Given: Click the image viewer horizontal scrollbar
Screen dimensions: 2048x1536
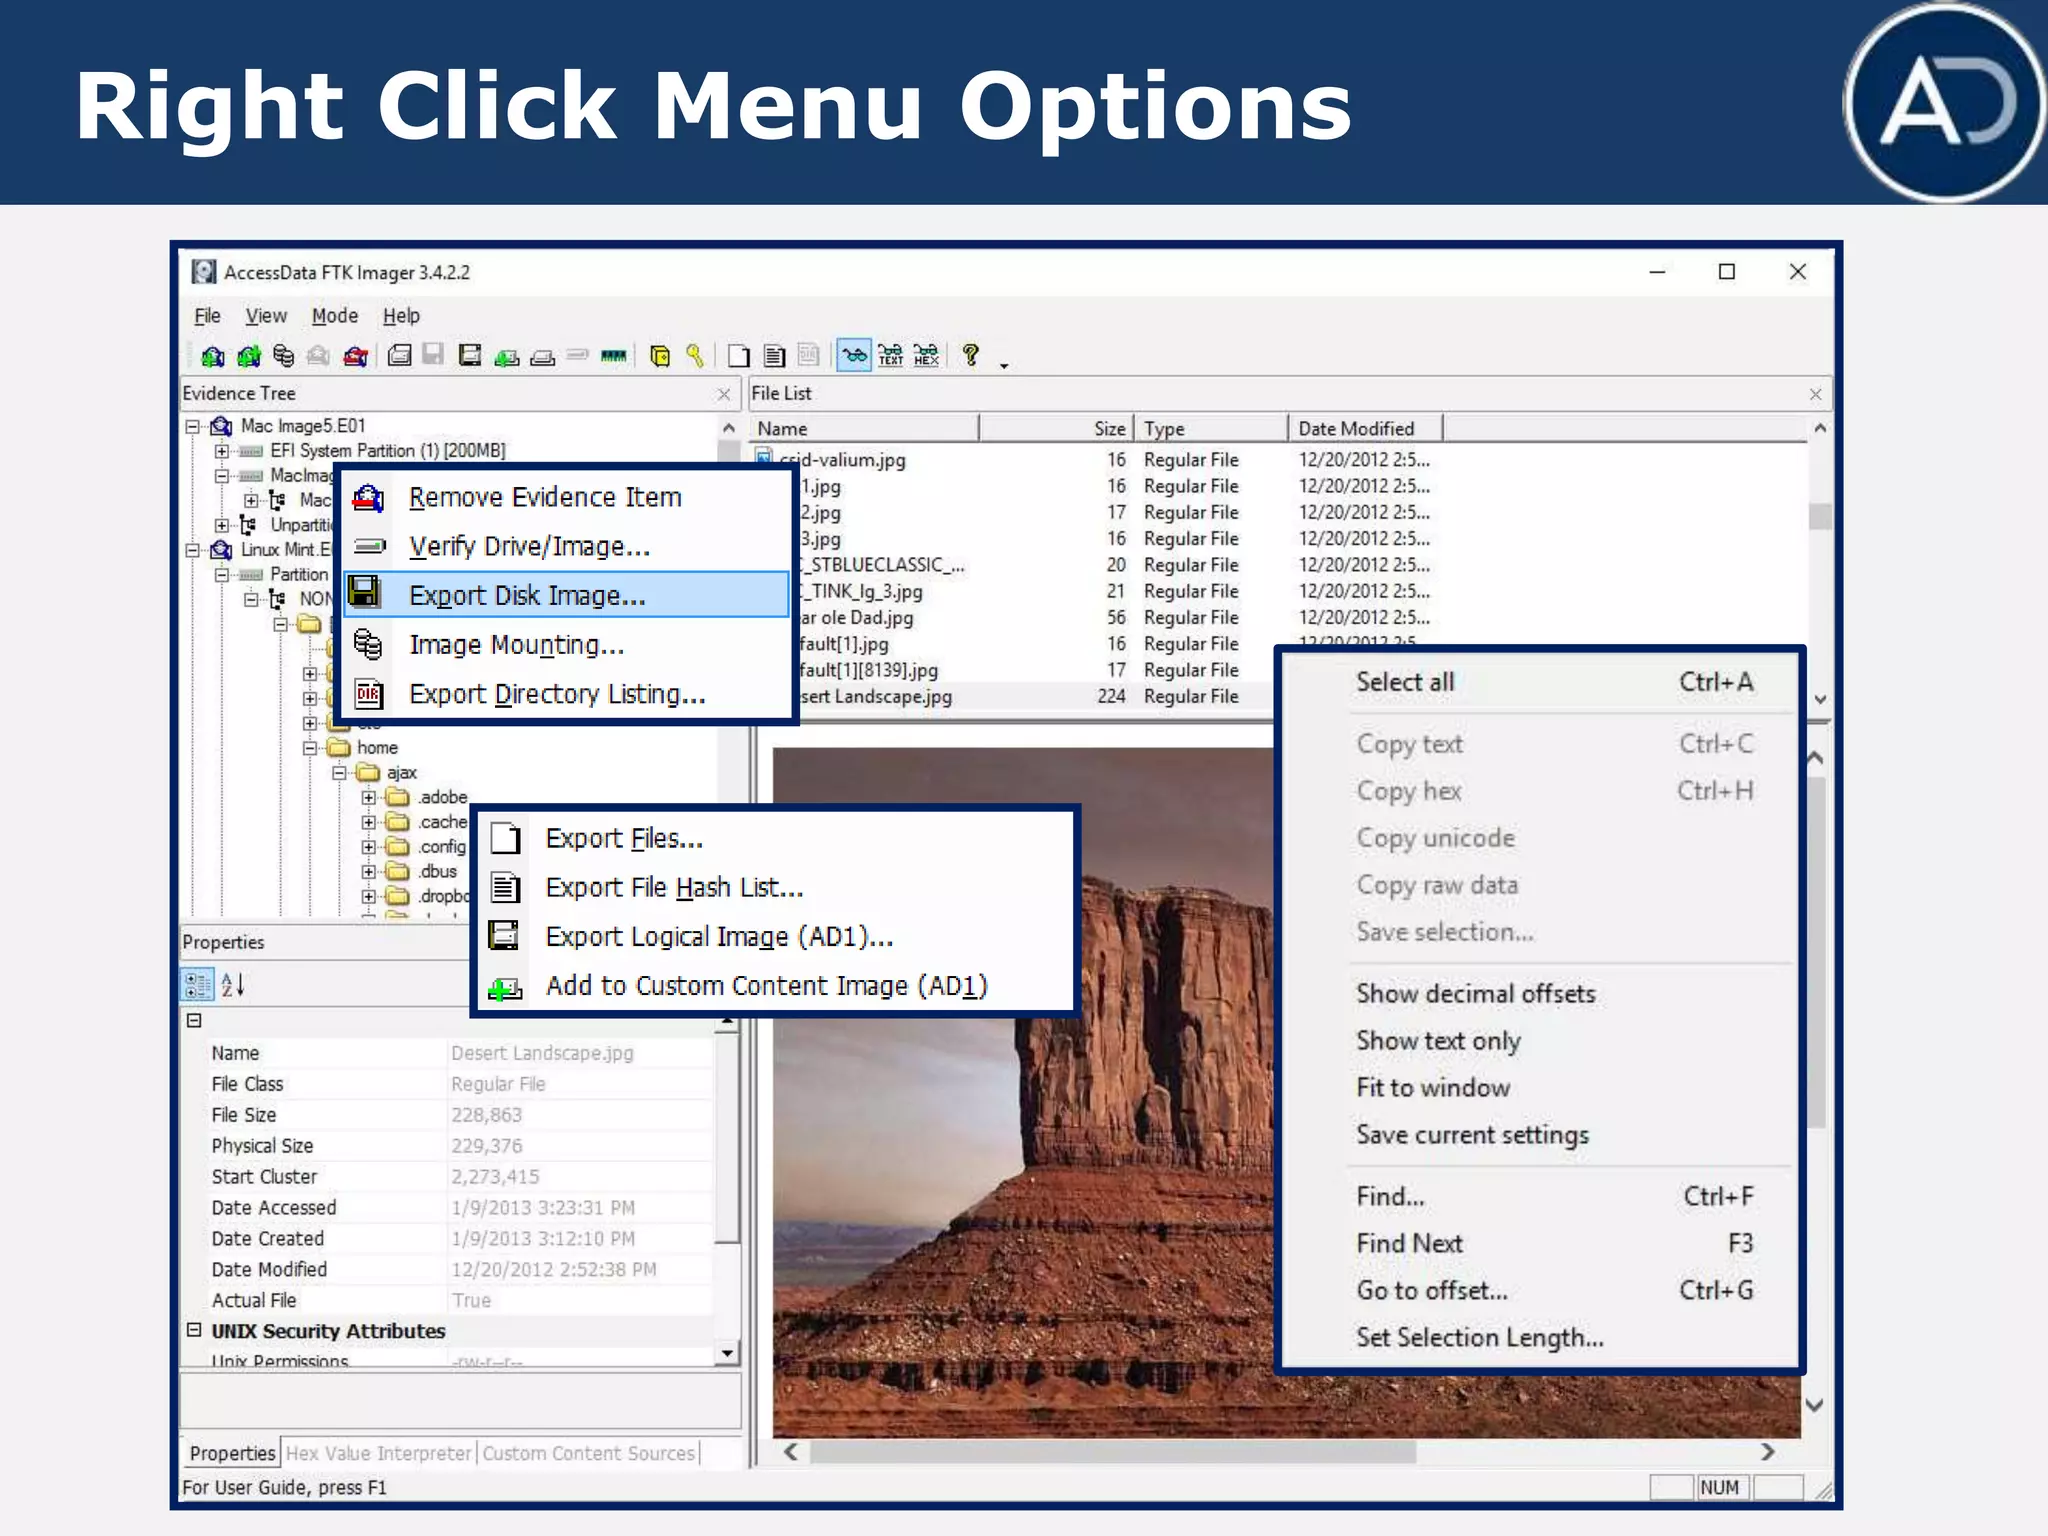Looking at the screenshot, I should click(1112, 1452).
